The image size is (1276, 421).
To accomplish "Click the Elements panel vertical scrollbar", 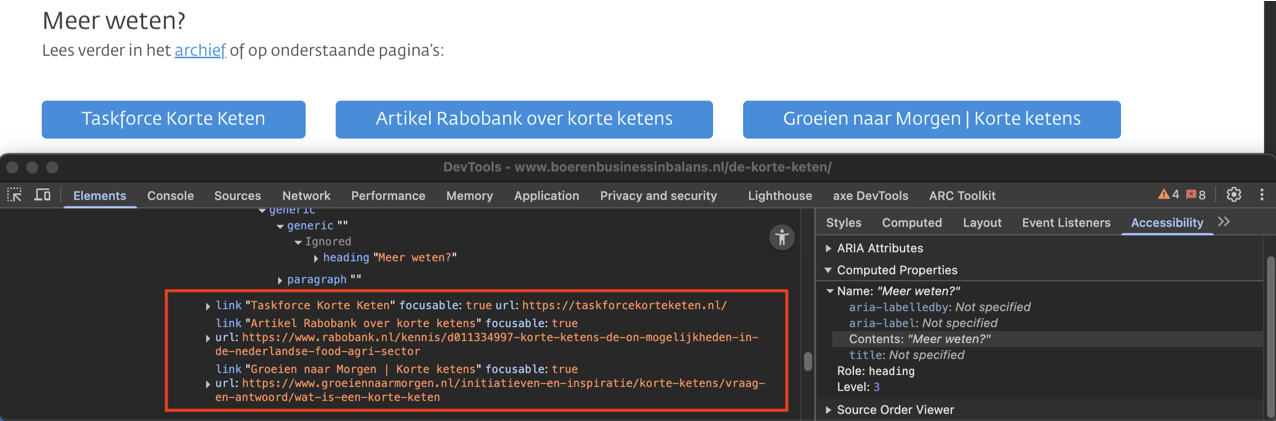I will tap(808, 360).
